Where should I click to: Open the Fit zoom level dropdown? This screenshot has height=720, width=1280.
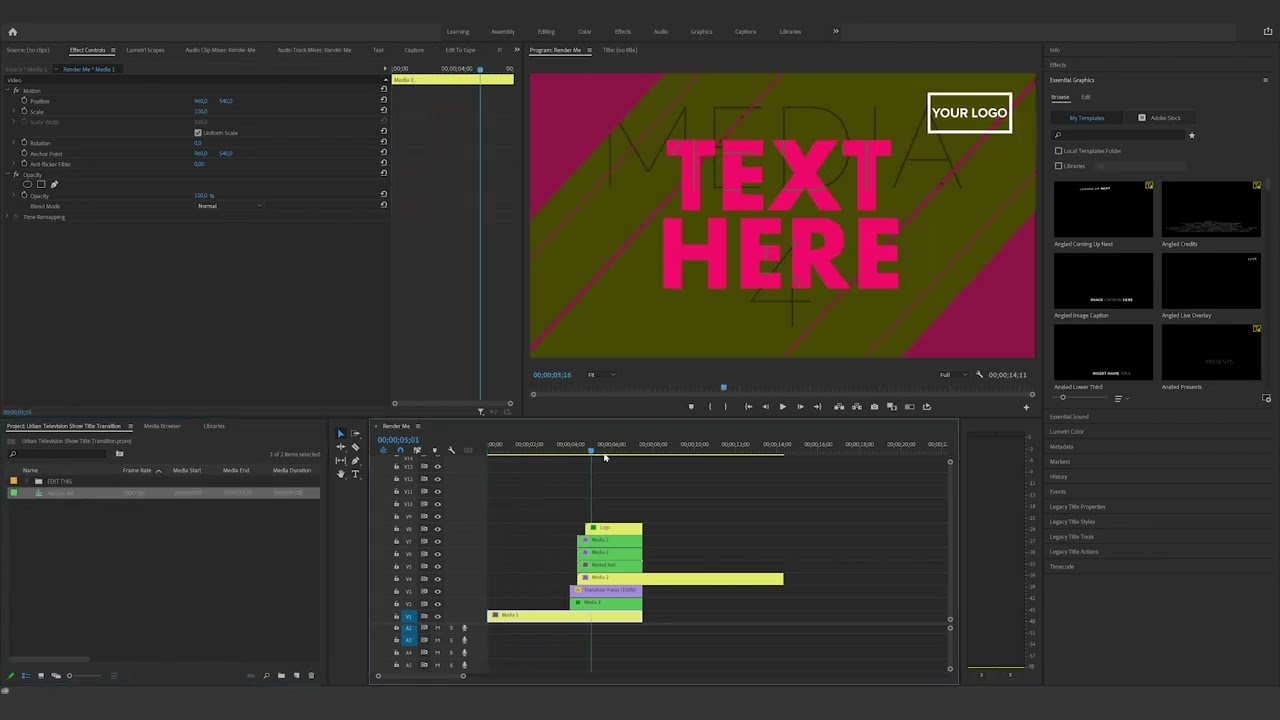pyautogui.click(x=600, y=375)
